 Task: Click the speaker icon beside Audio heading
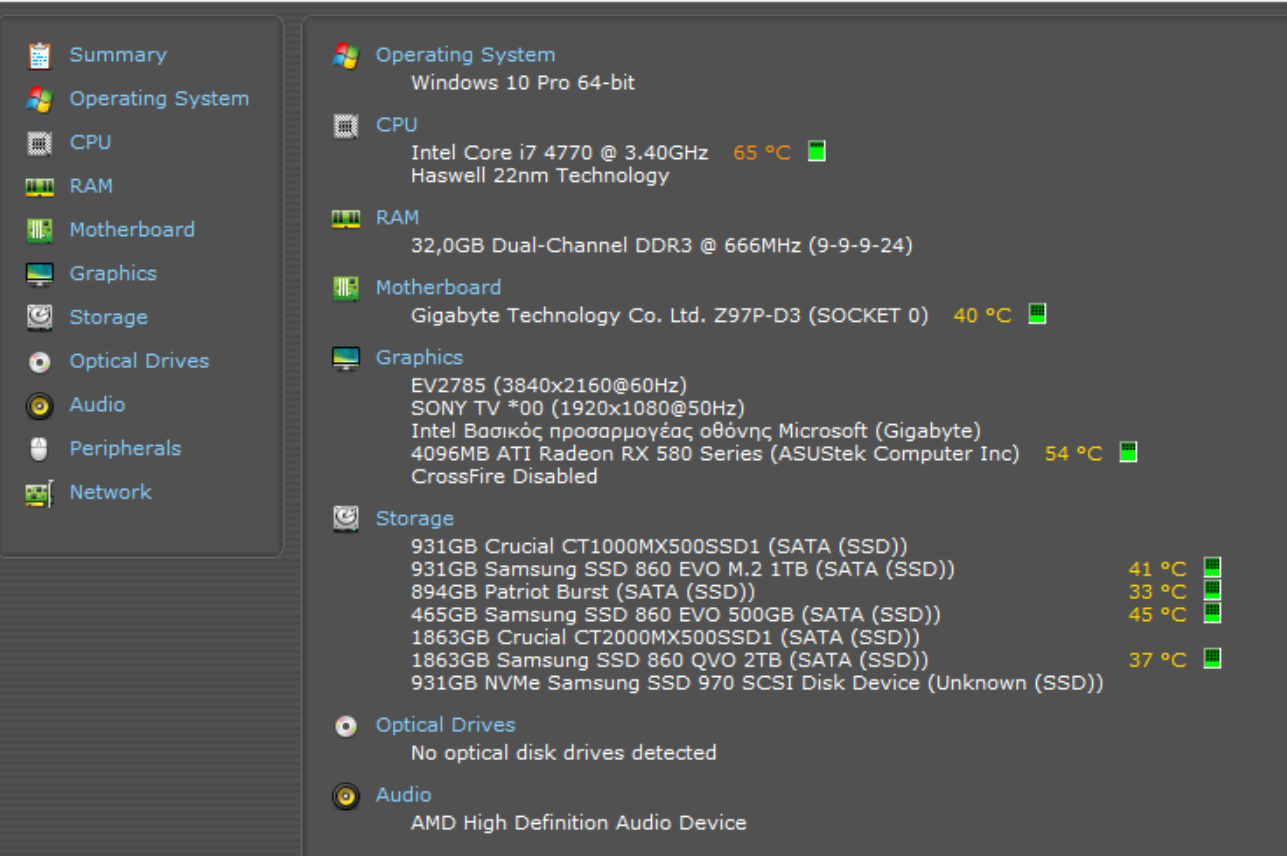click(x=346, y=796)
